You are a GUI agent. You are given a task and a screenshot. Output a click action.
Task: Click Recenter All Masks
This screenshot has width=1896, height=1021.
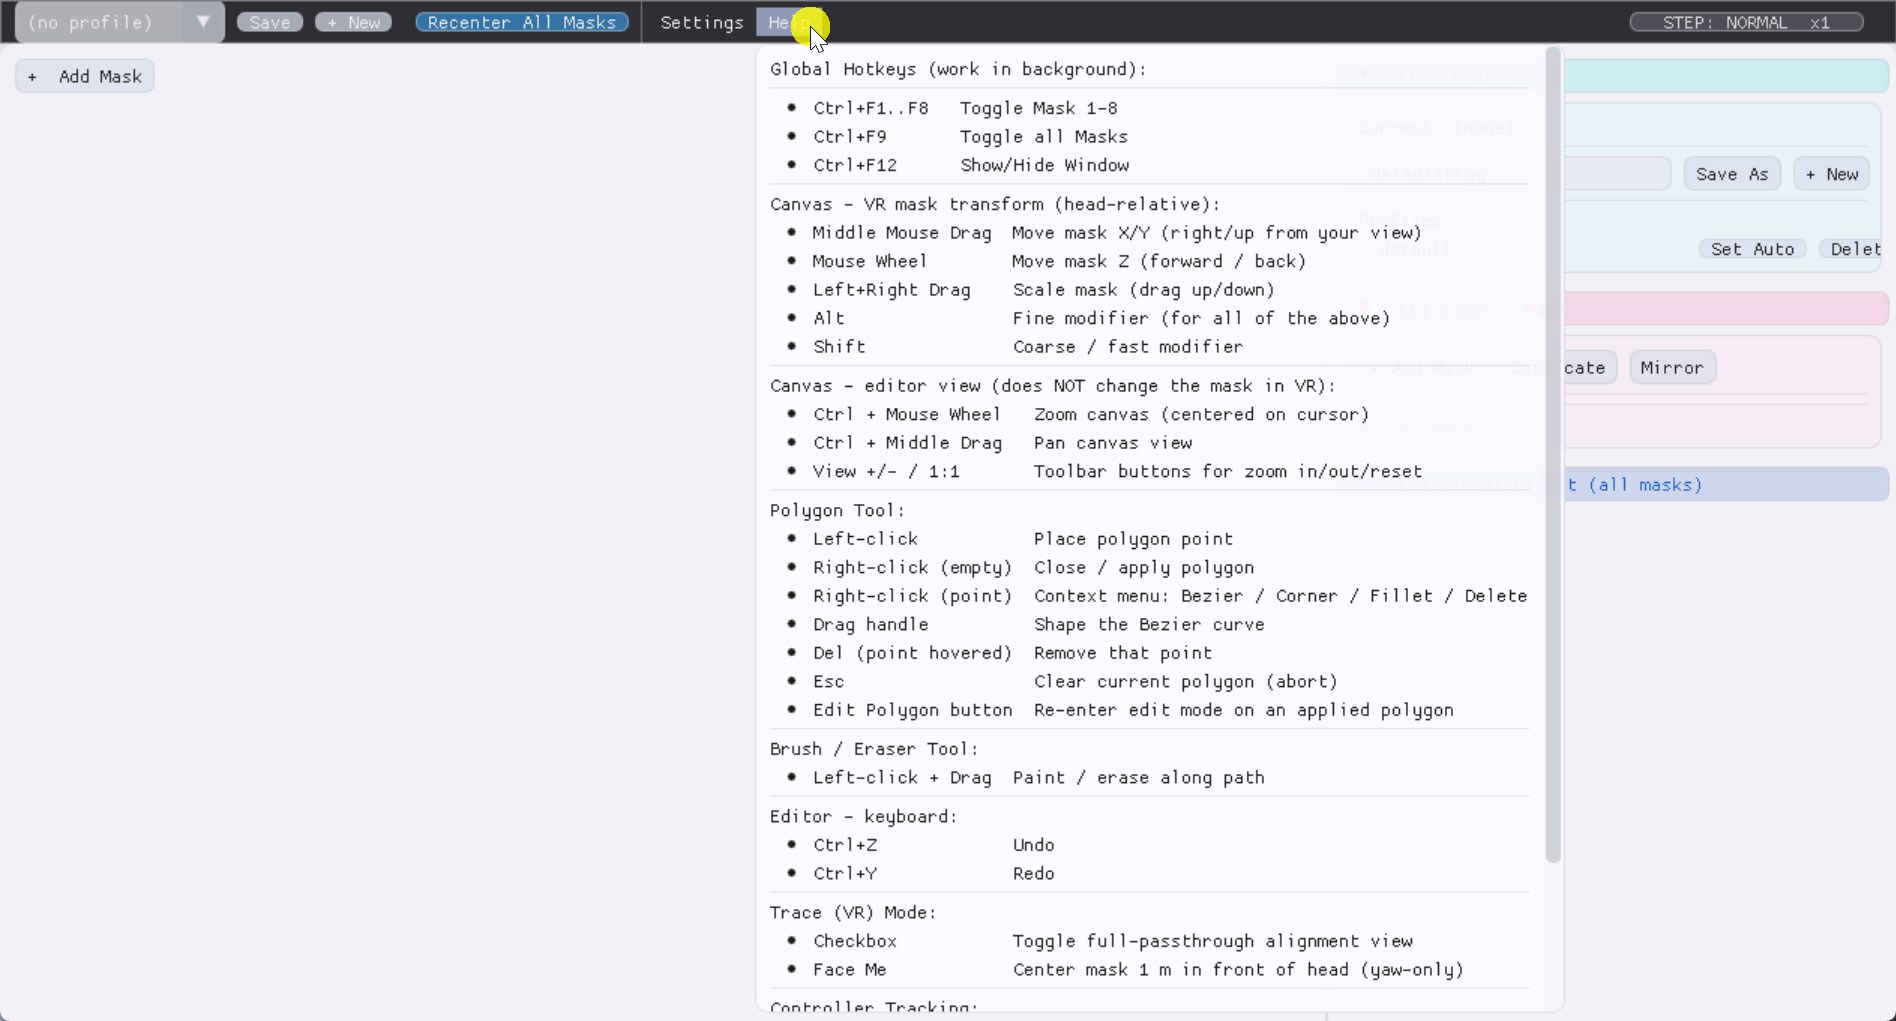pos(521,22)
